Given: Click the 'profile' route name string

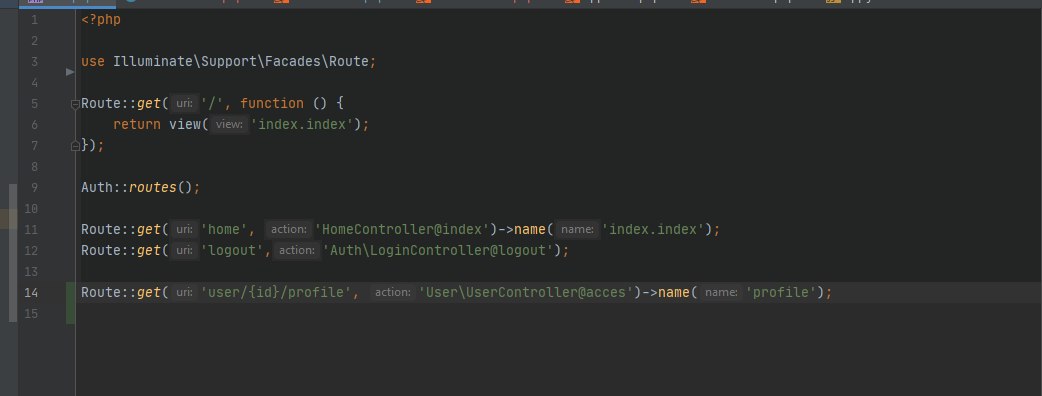Looking at the screenshot, I should 781,292.
